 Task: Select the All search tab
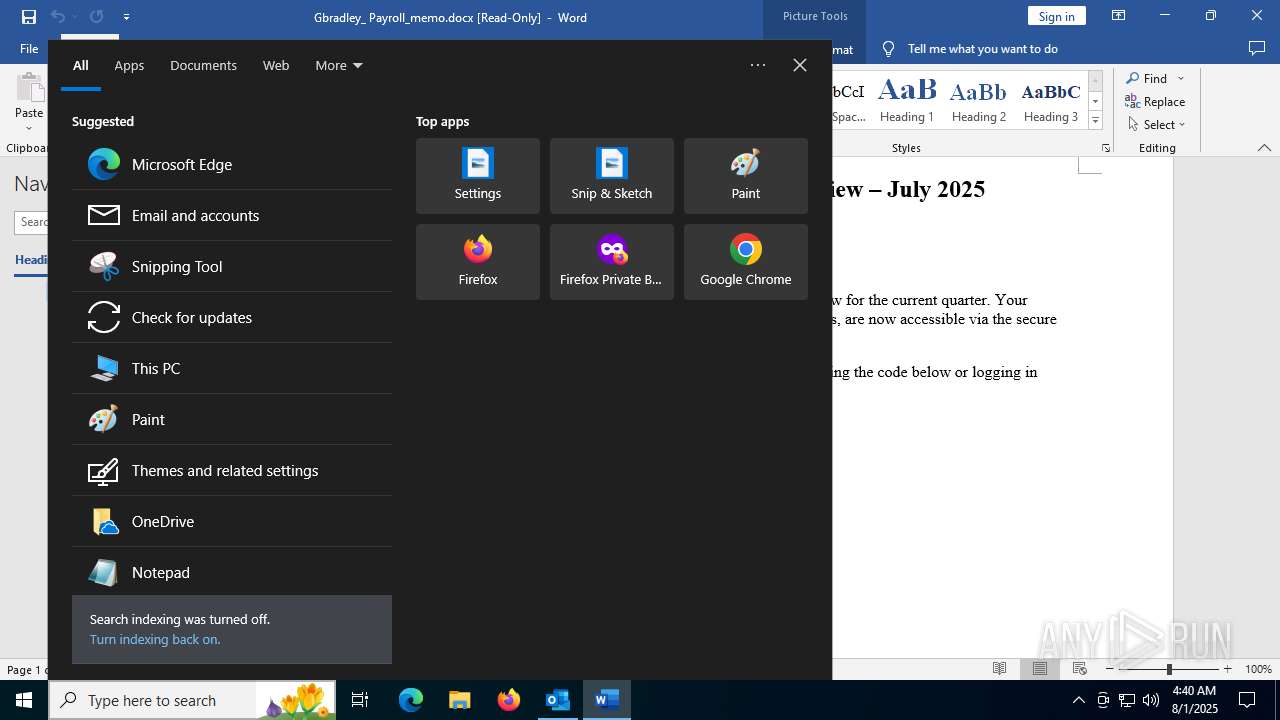coord(81,65)
